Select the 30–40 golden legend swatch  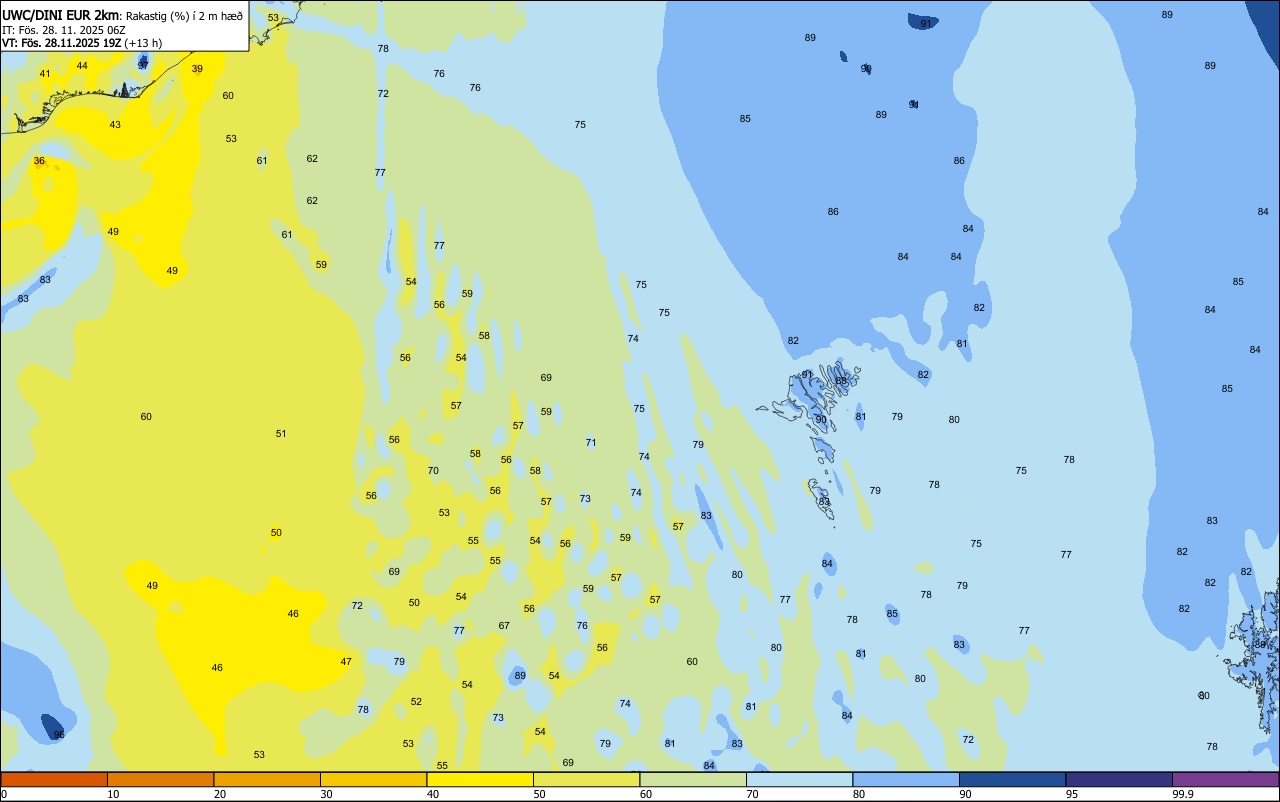click(x=373, y=779)
